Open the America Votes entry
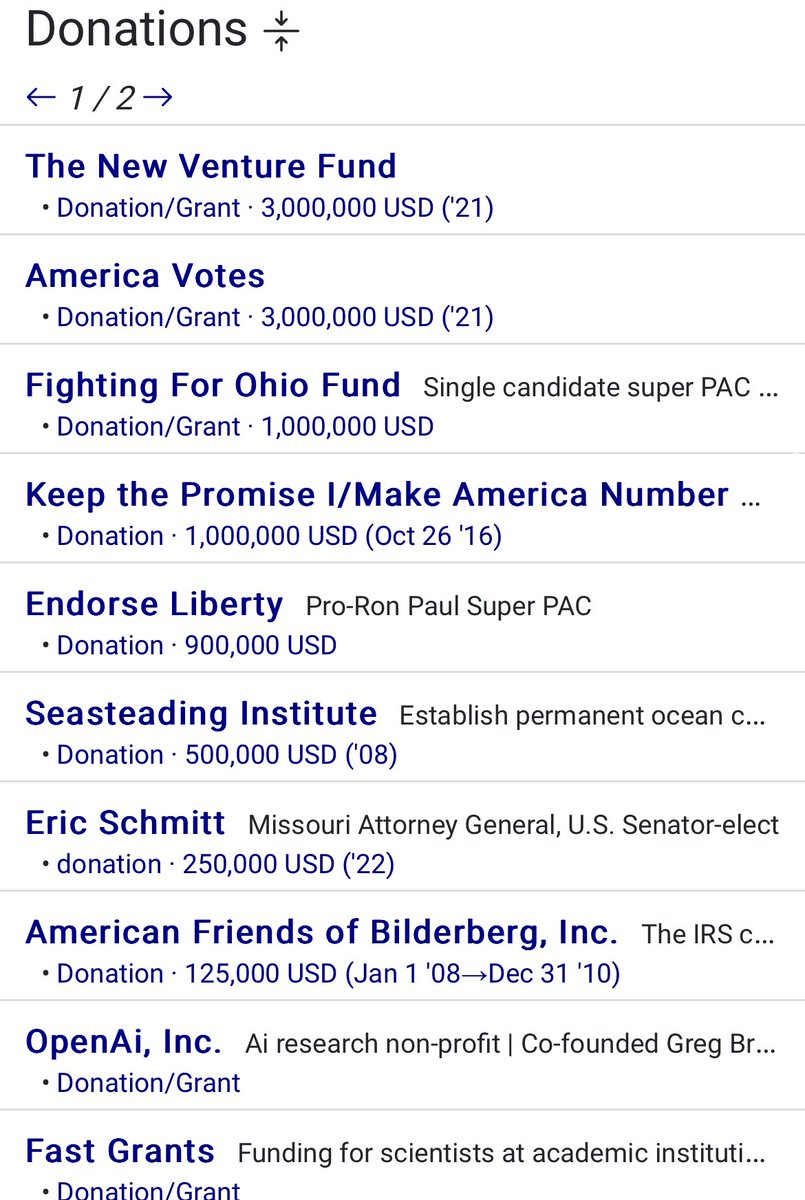The height and width of the screenshot is (1200, 805). click(145, 276)
